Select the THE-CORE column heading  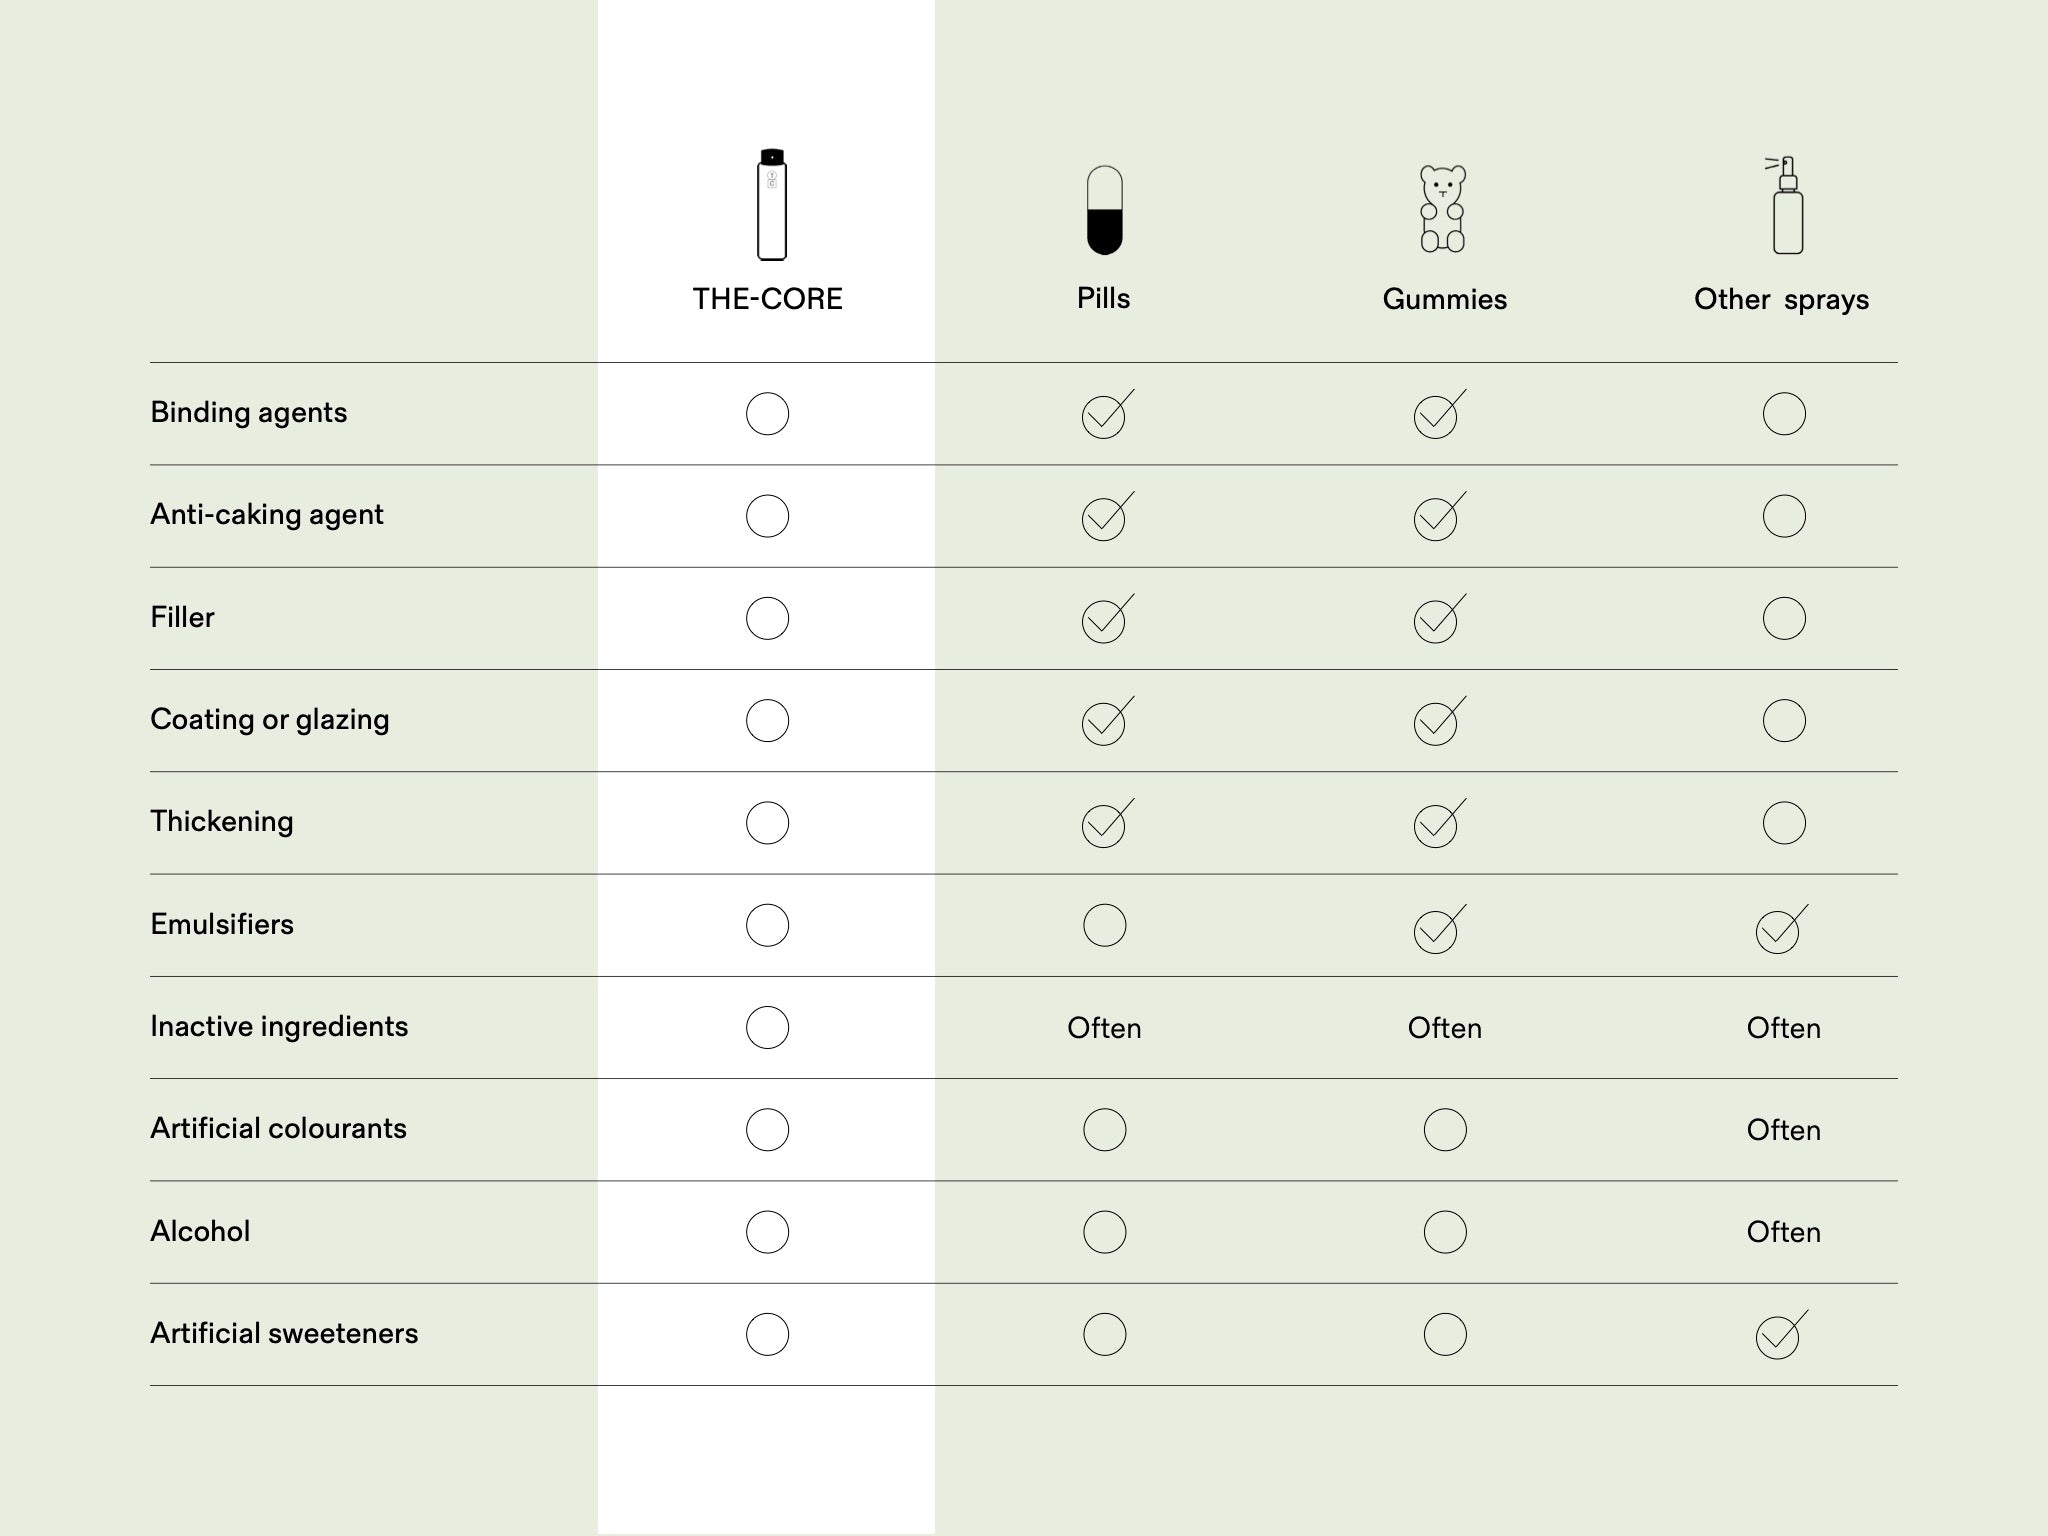click(x=767, y=299)
